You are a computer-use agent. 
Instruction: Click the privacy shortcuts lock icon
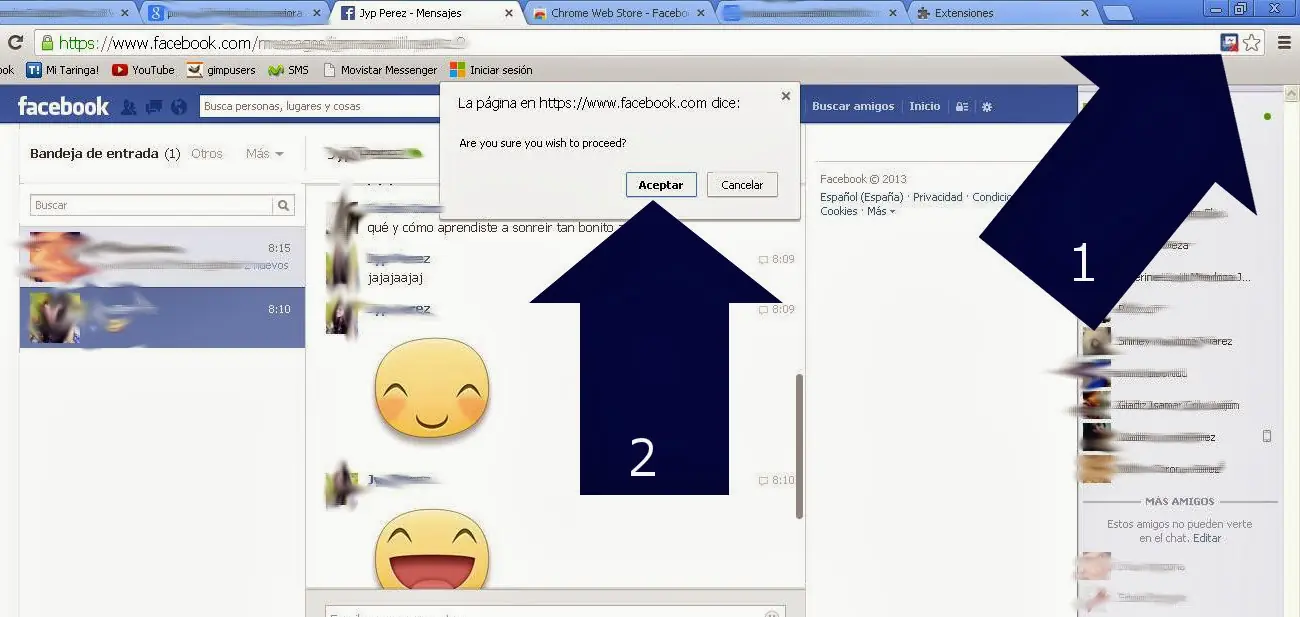click(x=961, y=107)
